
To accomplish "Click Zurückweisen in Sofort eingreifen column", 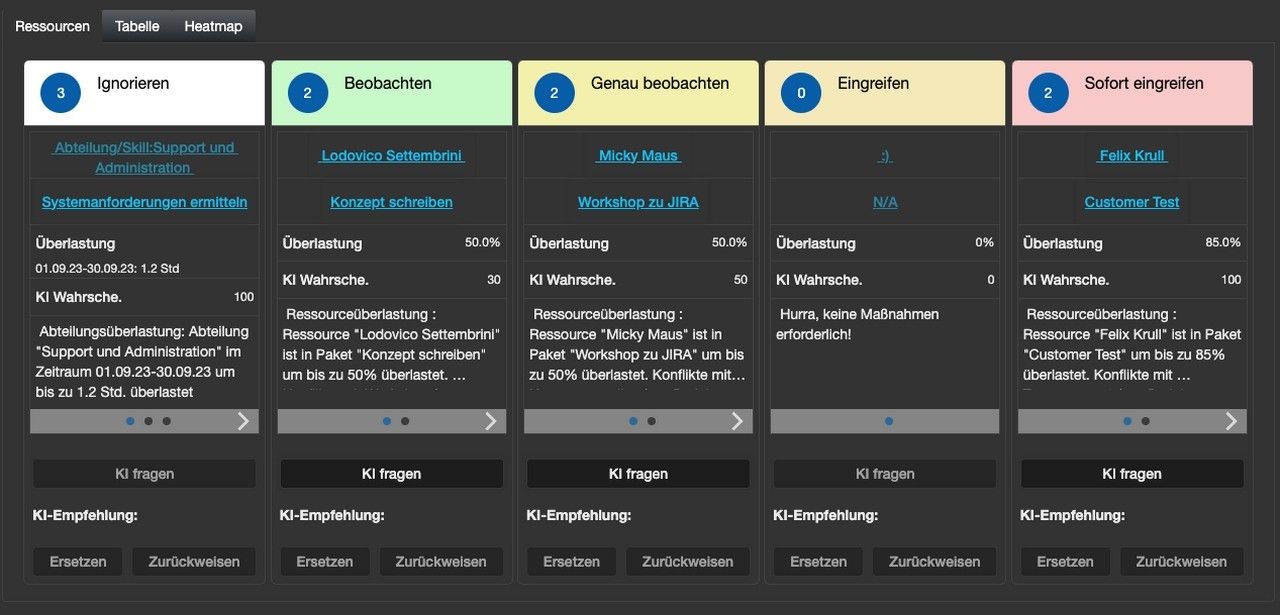I will (x=1181, y=562).
